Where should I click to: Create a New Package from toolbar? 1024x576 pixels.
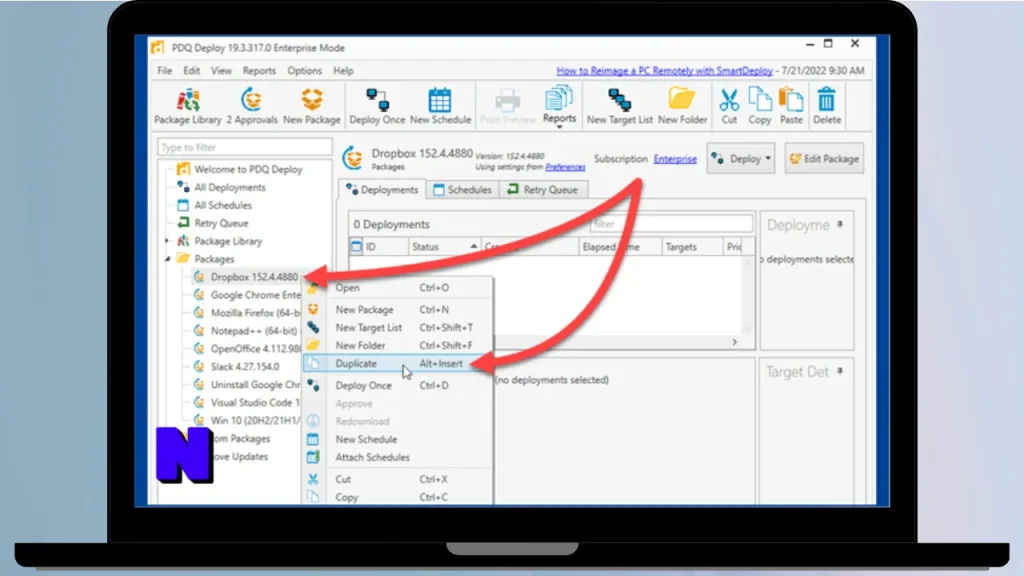pos(312,106)
